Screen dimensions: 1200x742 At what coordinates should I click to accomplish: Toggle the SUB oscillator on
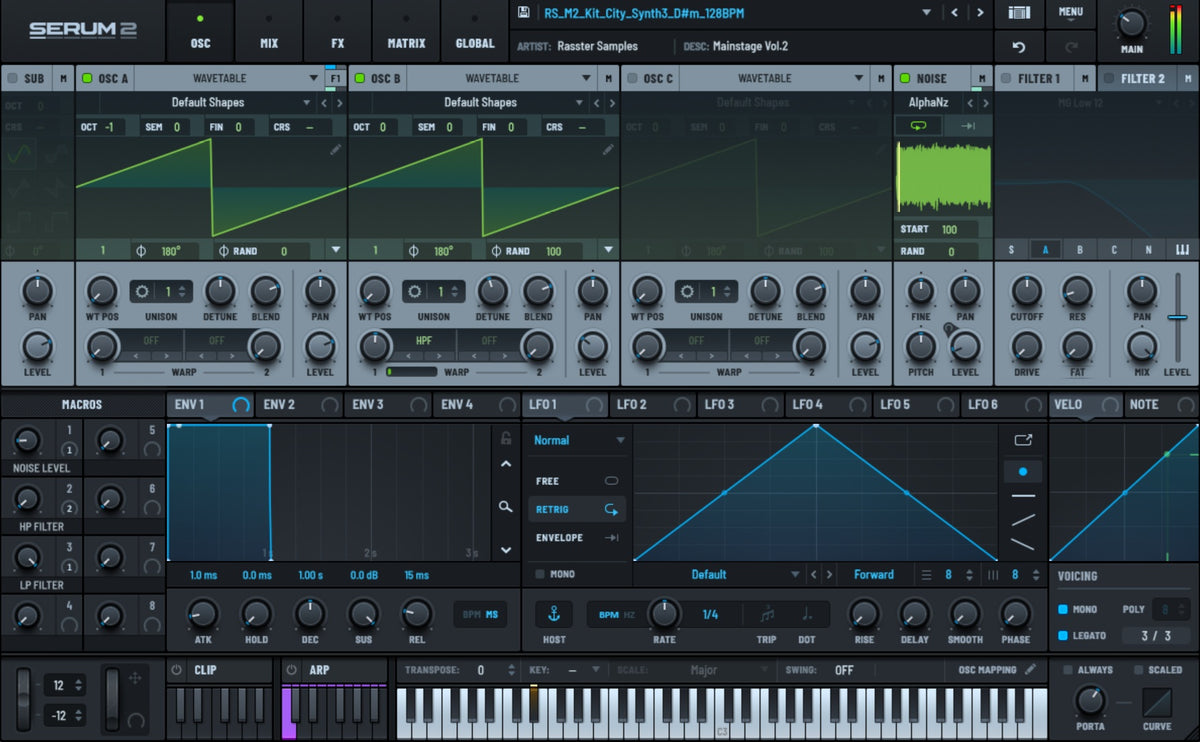pos(12,78)
